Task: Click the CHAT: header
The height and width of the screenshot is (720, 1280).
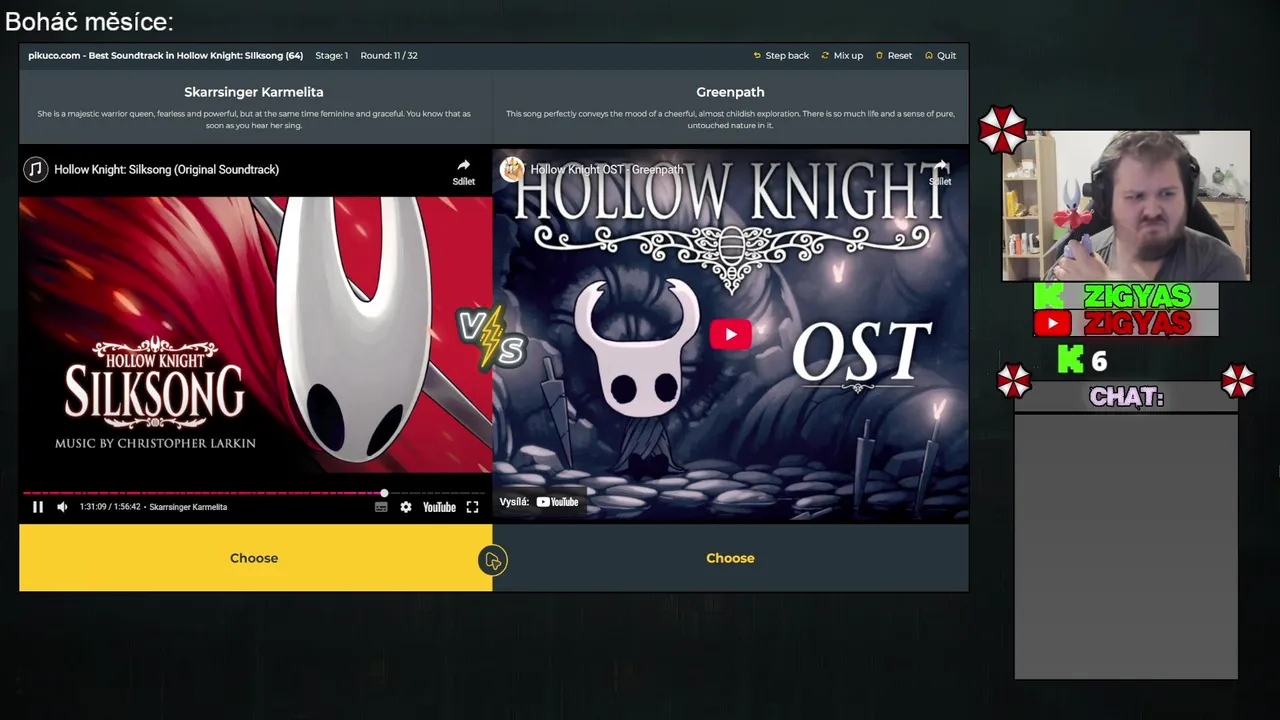Action: [x=1126, y=397]
